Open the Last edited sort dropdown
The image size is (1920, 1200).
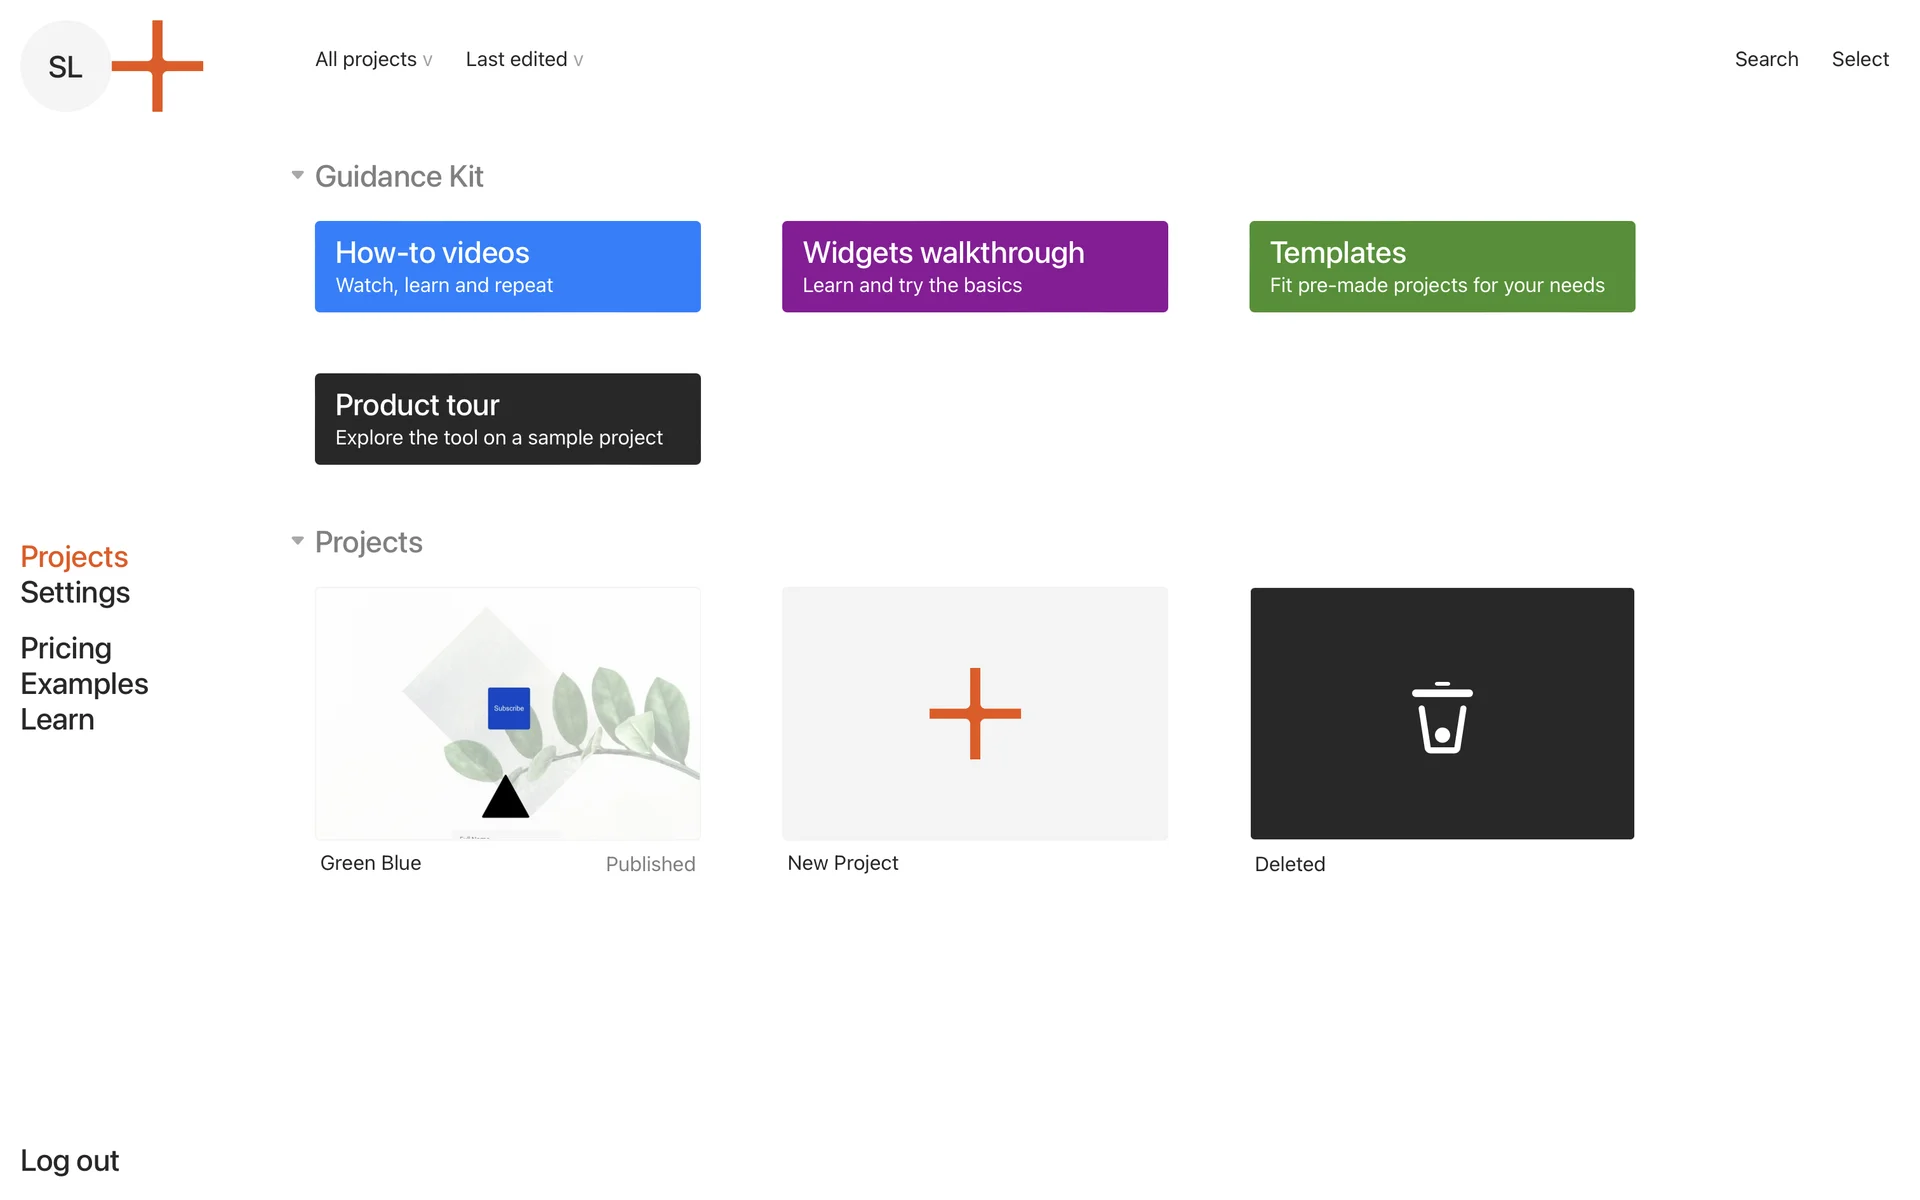click(x=524, y=59)
